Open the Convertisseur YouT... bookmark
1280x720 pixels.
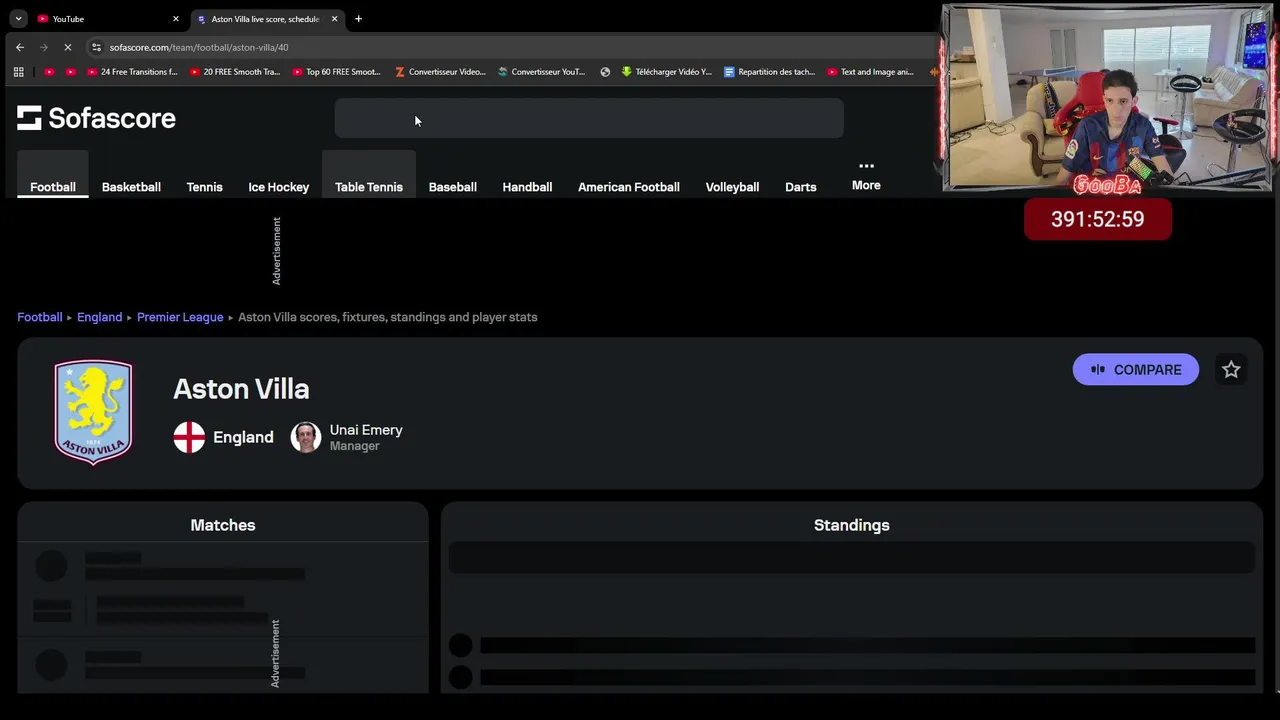pos(542,72)
